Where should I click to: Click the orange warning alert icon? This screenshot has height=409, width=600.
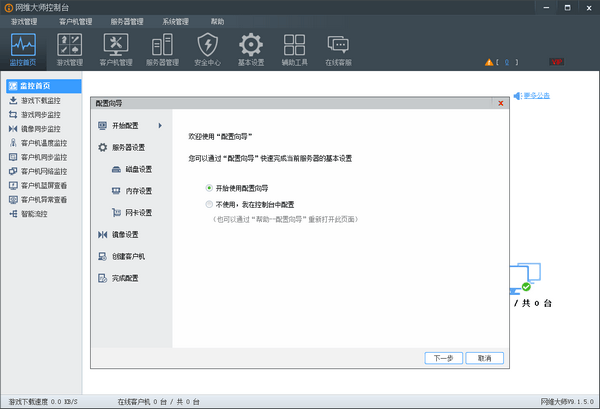[x=490, y=62]
